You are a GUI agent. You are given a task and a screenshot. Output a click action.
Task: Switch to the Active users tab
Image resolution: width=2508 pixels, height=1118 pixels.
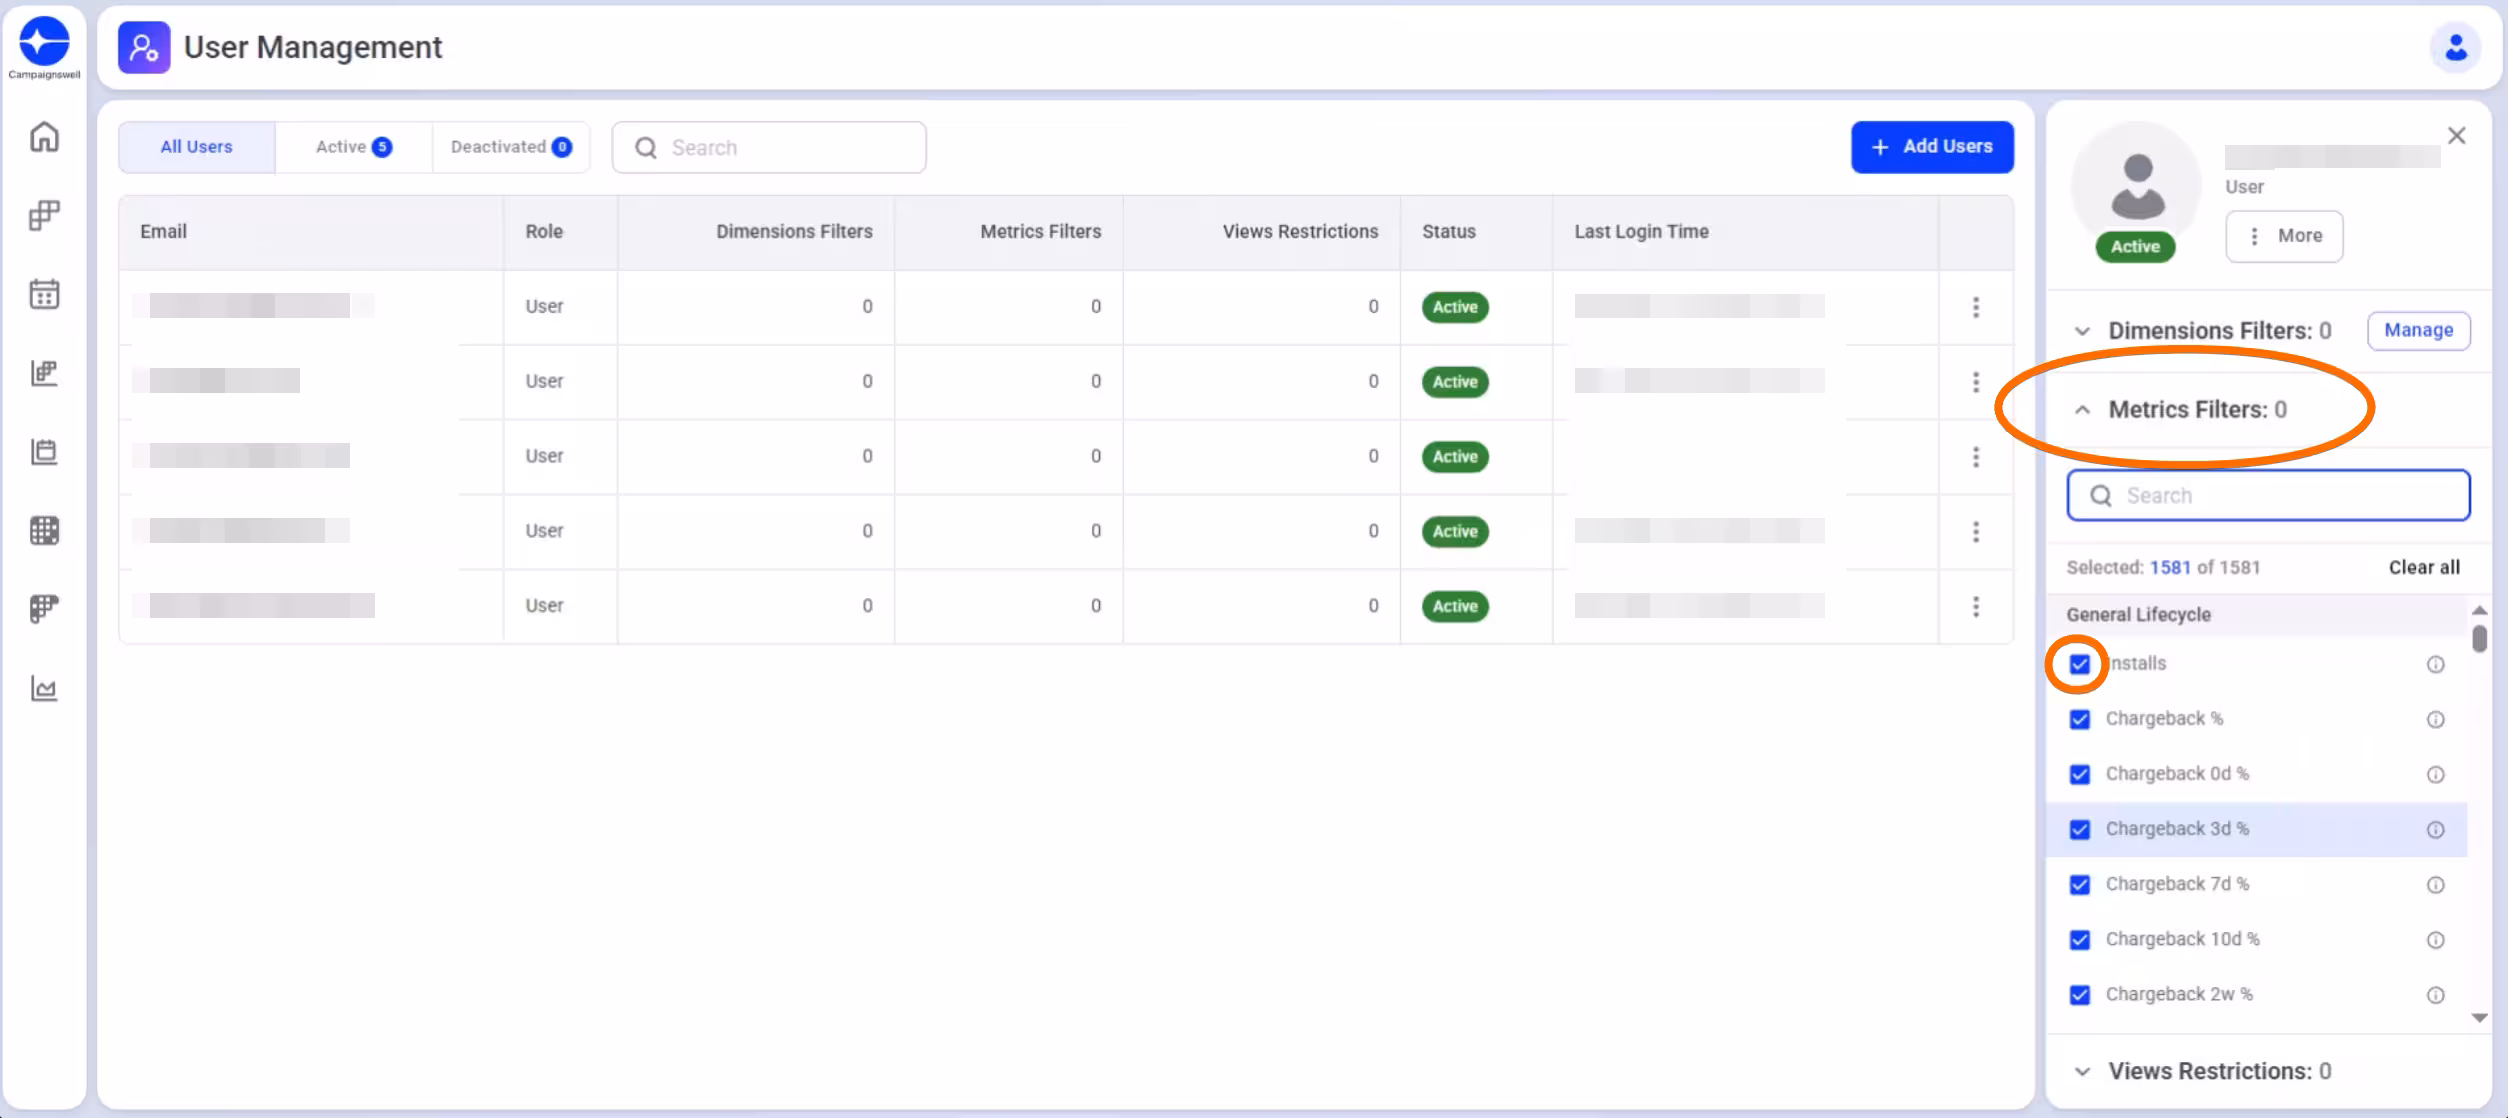(x=353, y=147)
